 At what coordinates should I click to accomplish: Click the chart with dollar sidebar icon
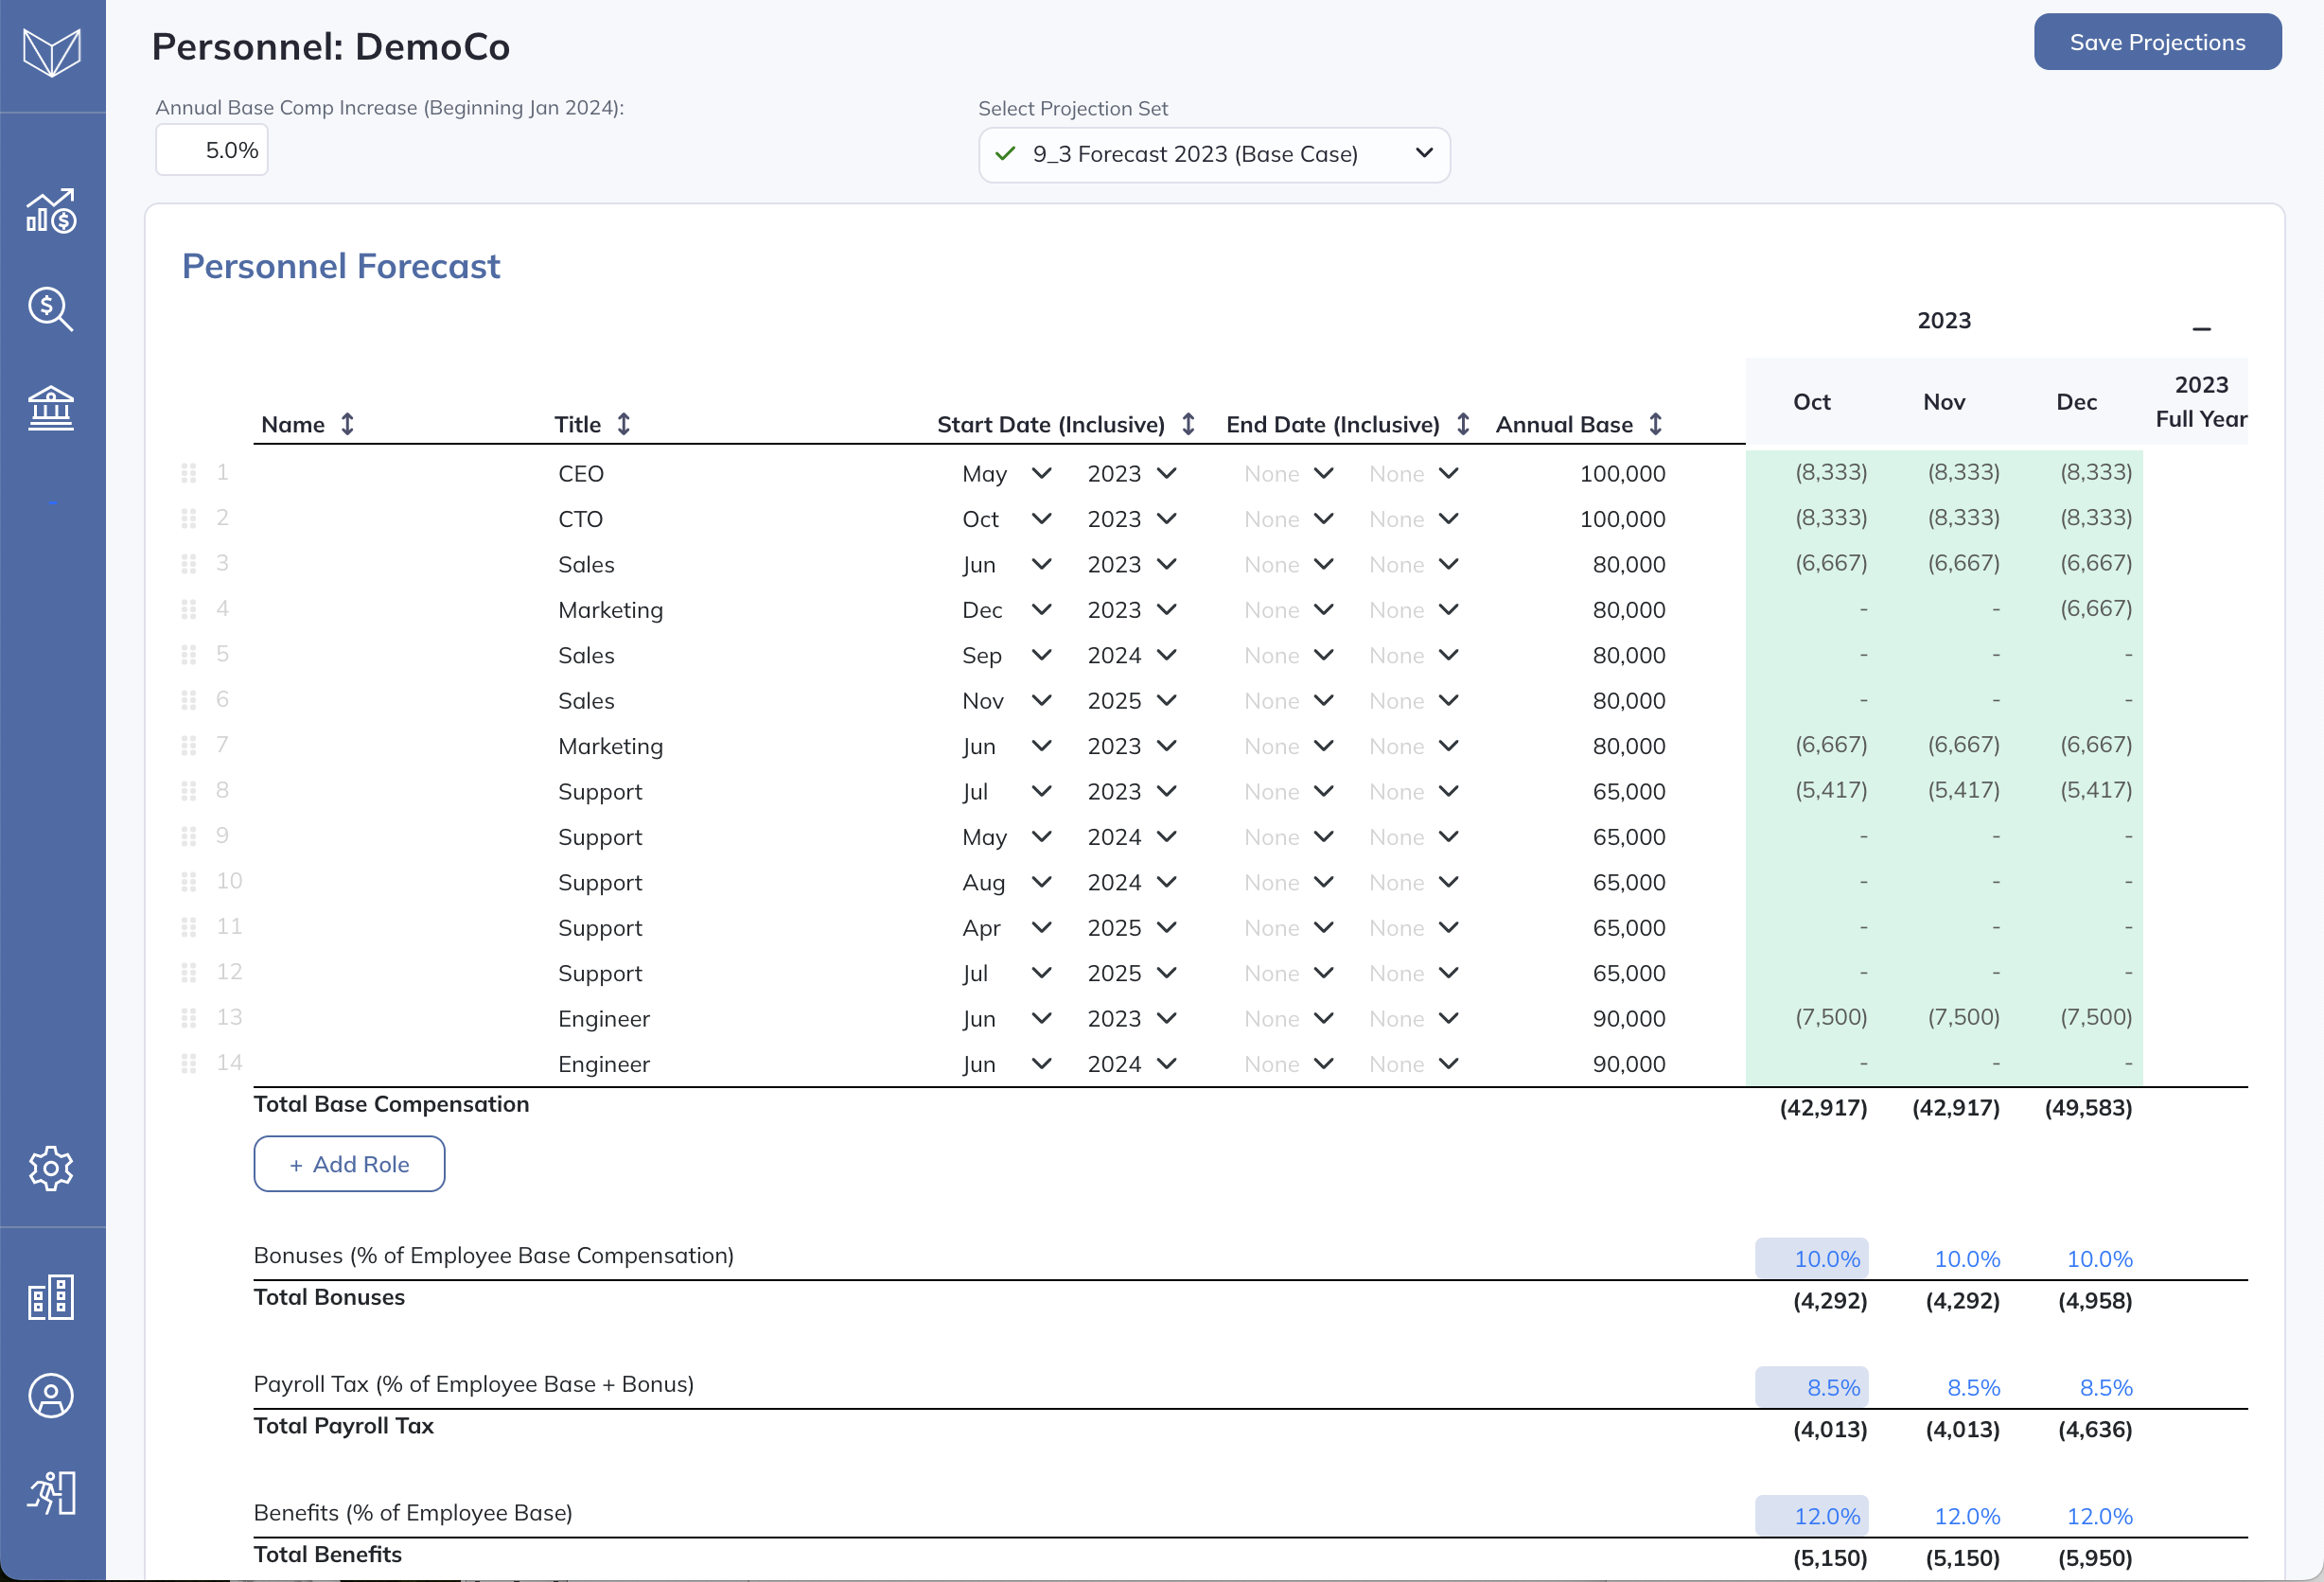[51, 212]
